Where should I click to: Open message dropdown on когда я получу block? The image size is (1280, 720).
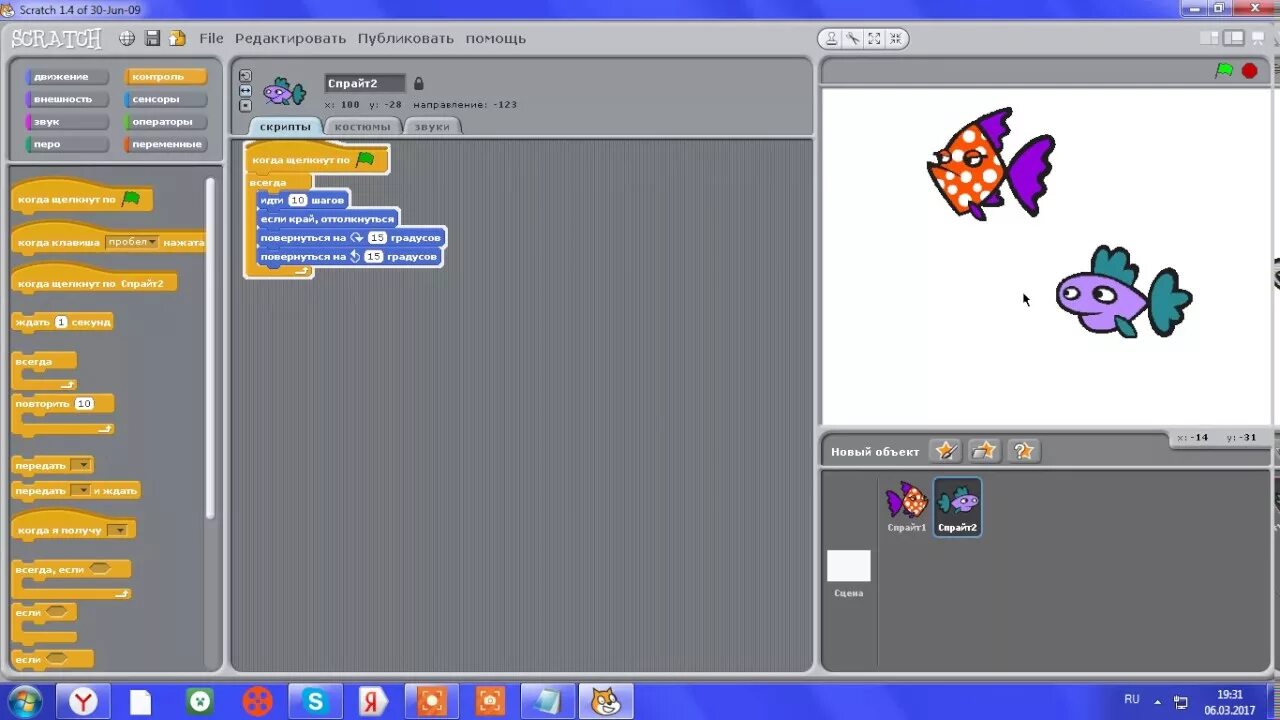[x=118, y=530]
